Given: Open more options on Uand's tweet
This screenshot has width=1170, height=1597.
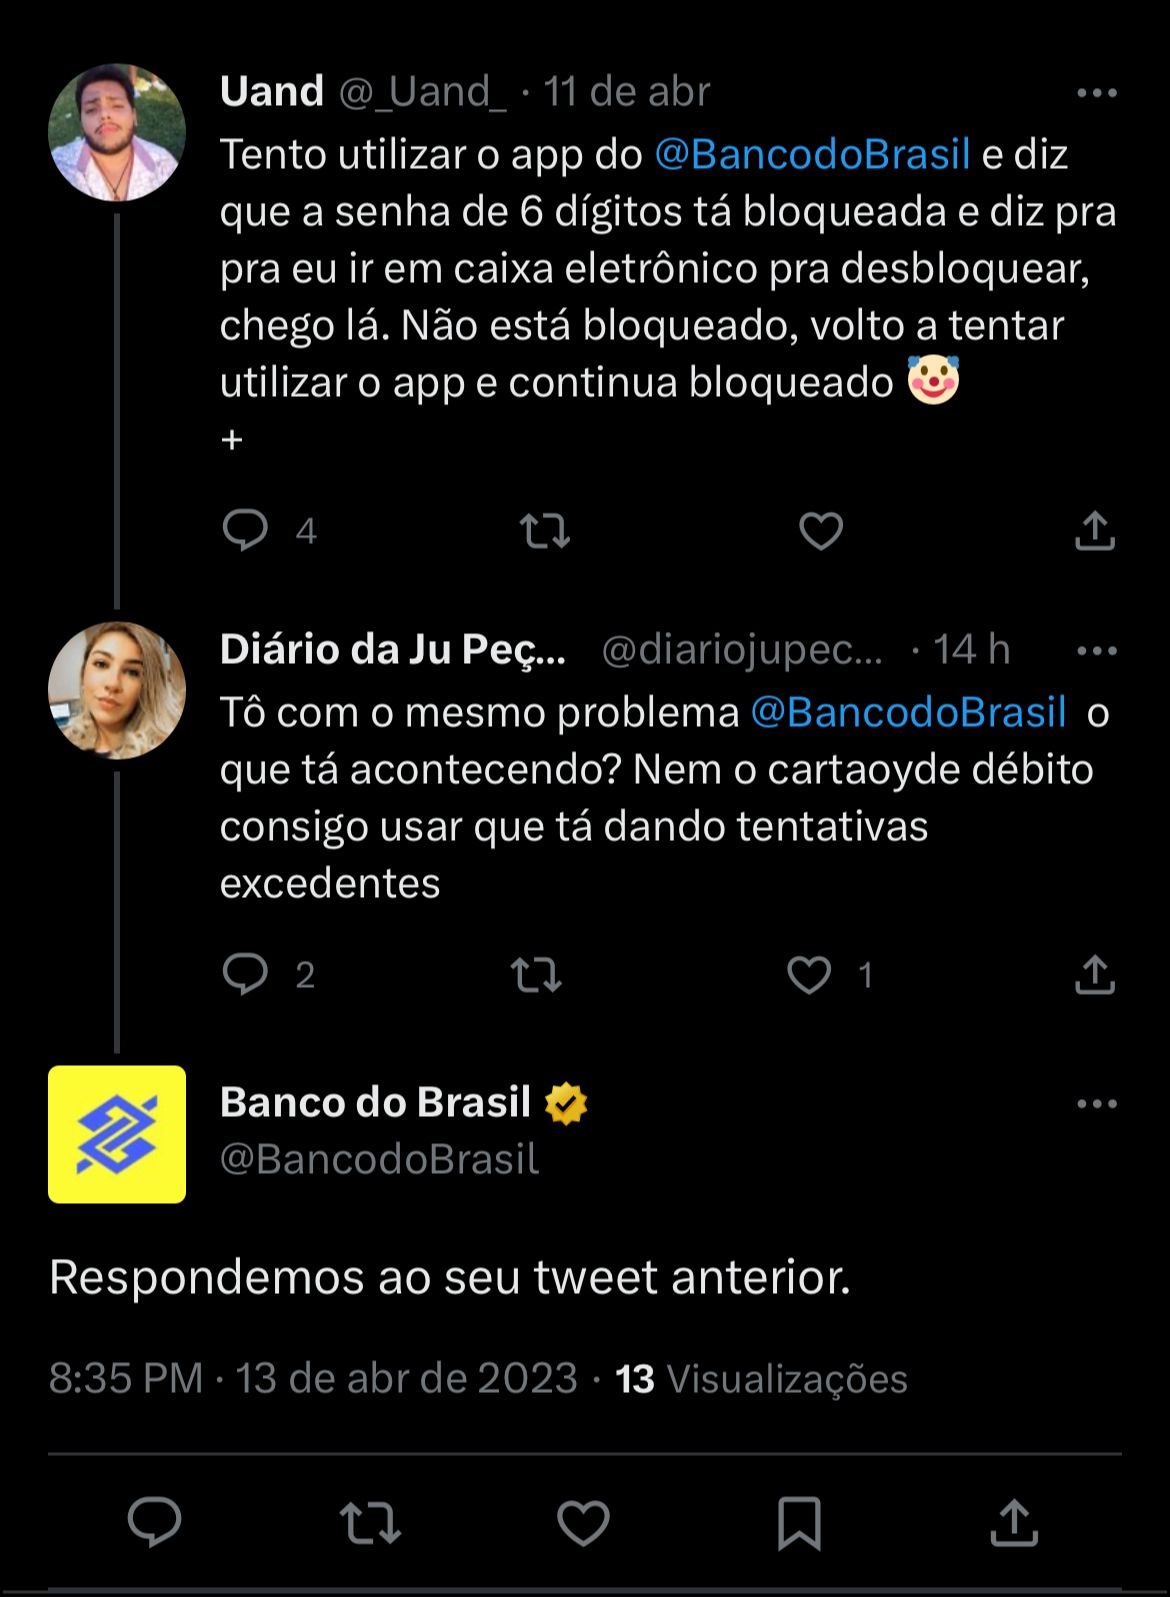Looking at the screenshot, I should tap(1096, 93).
